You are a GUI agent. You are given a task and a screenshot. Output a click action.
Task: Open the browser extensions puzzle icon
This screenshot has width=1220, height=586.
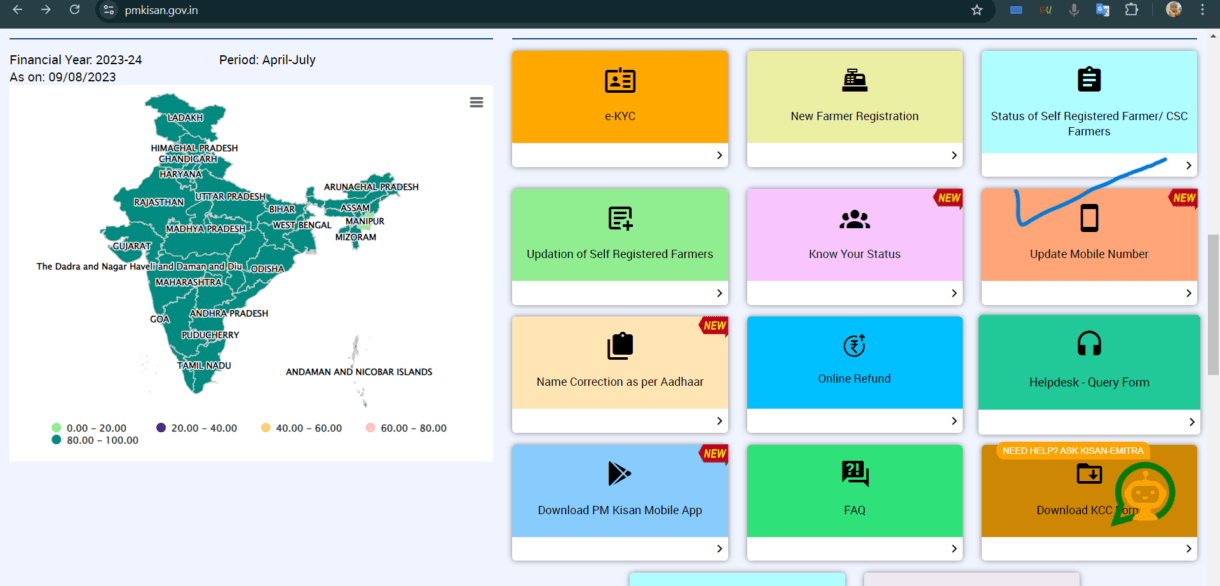(x=1132, y=10)
